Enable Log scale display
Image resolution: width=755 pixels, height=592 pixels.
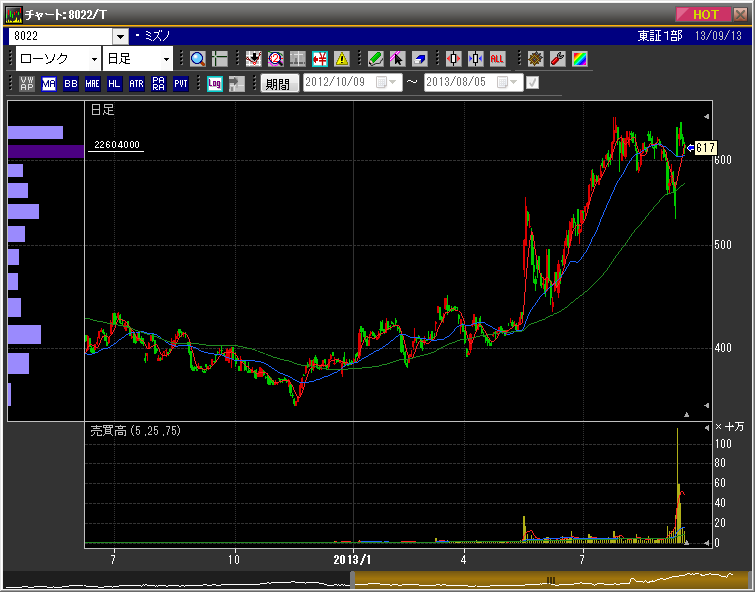(x=214, y=84)
